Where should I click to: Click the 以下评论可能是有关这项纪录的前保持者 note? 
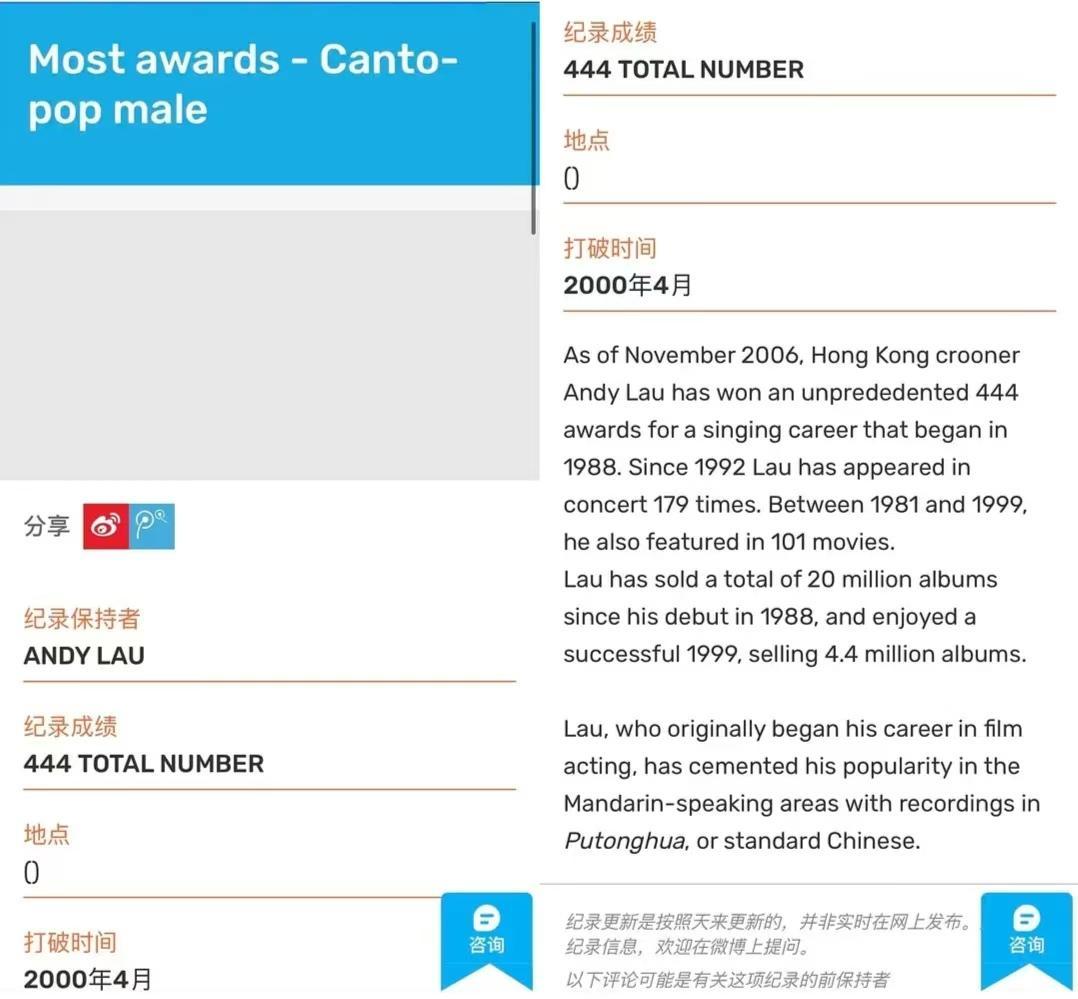tap(727, 980)
